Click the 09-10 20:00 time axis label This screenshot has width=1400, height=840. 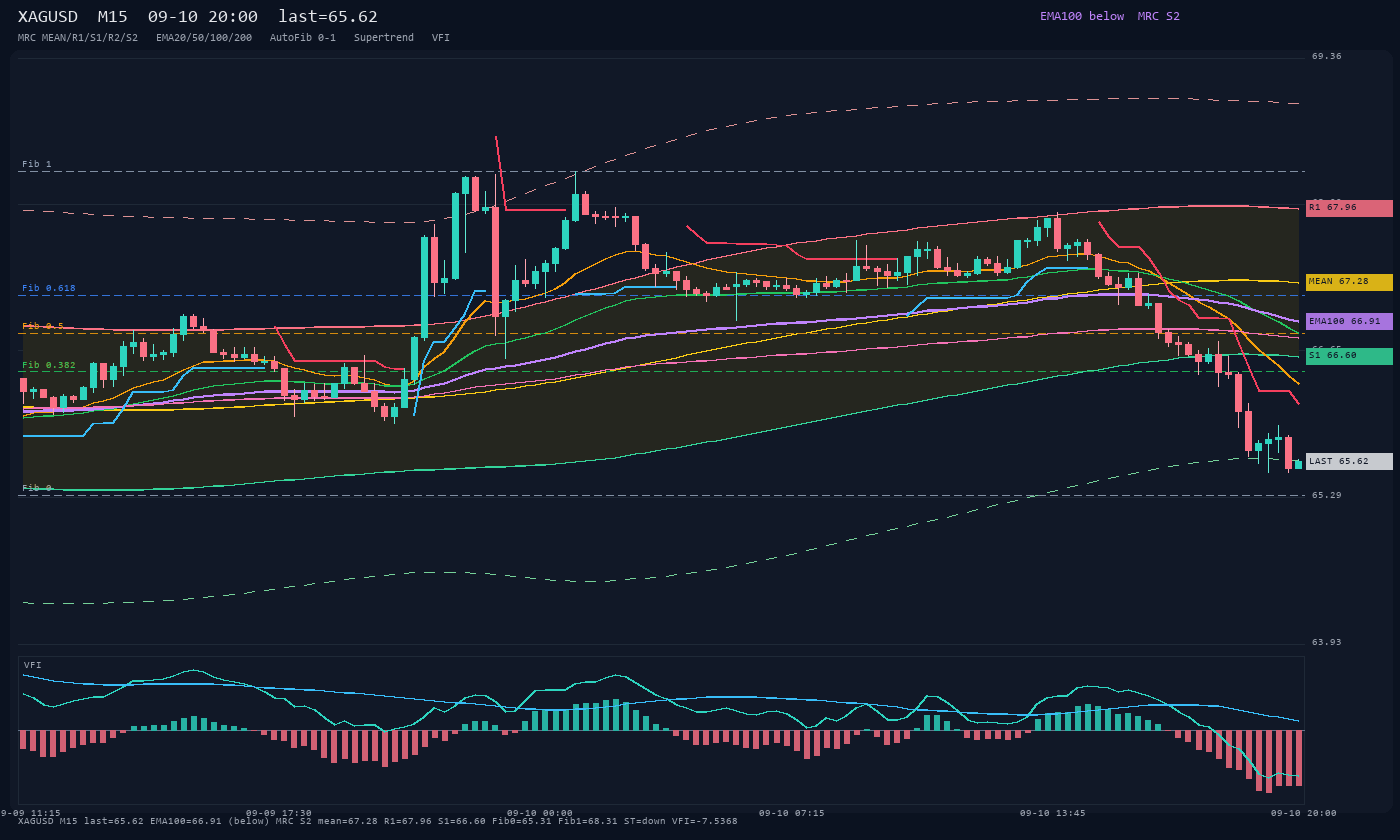pyautogui.click(x=1304, y=813)
